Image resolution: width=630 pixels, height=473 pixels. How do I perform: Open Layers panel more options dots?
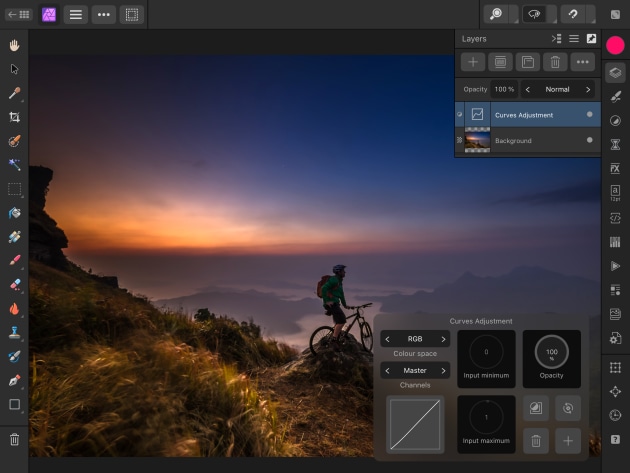pyautogui.click(x=583, y=62)
